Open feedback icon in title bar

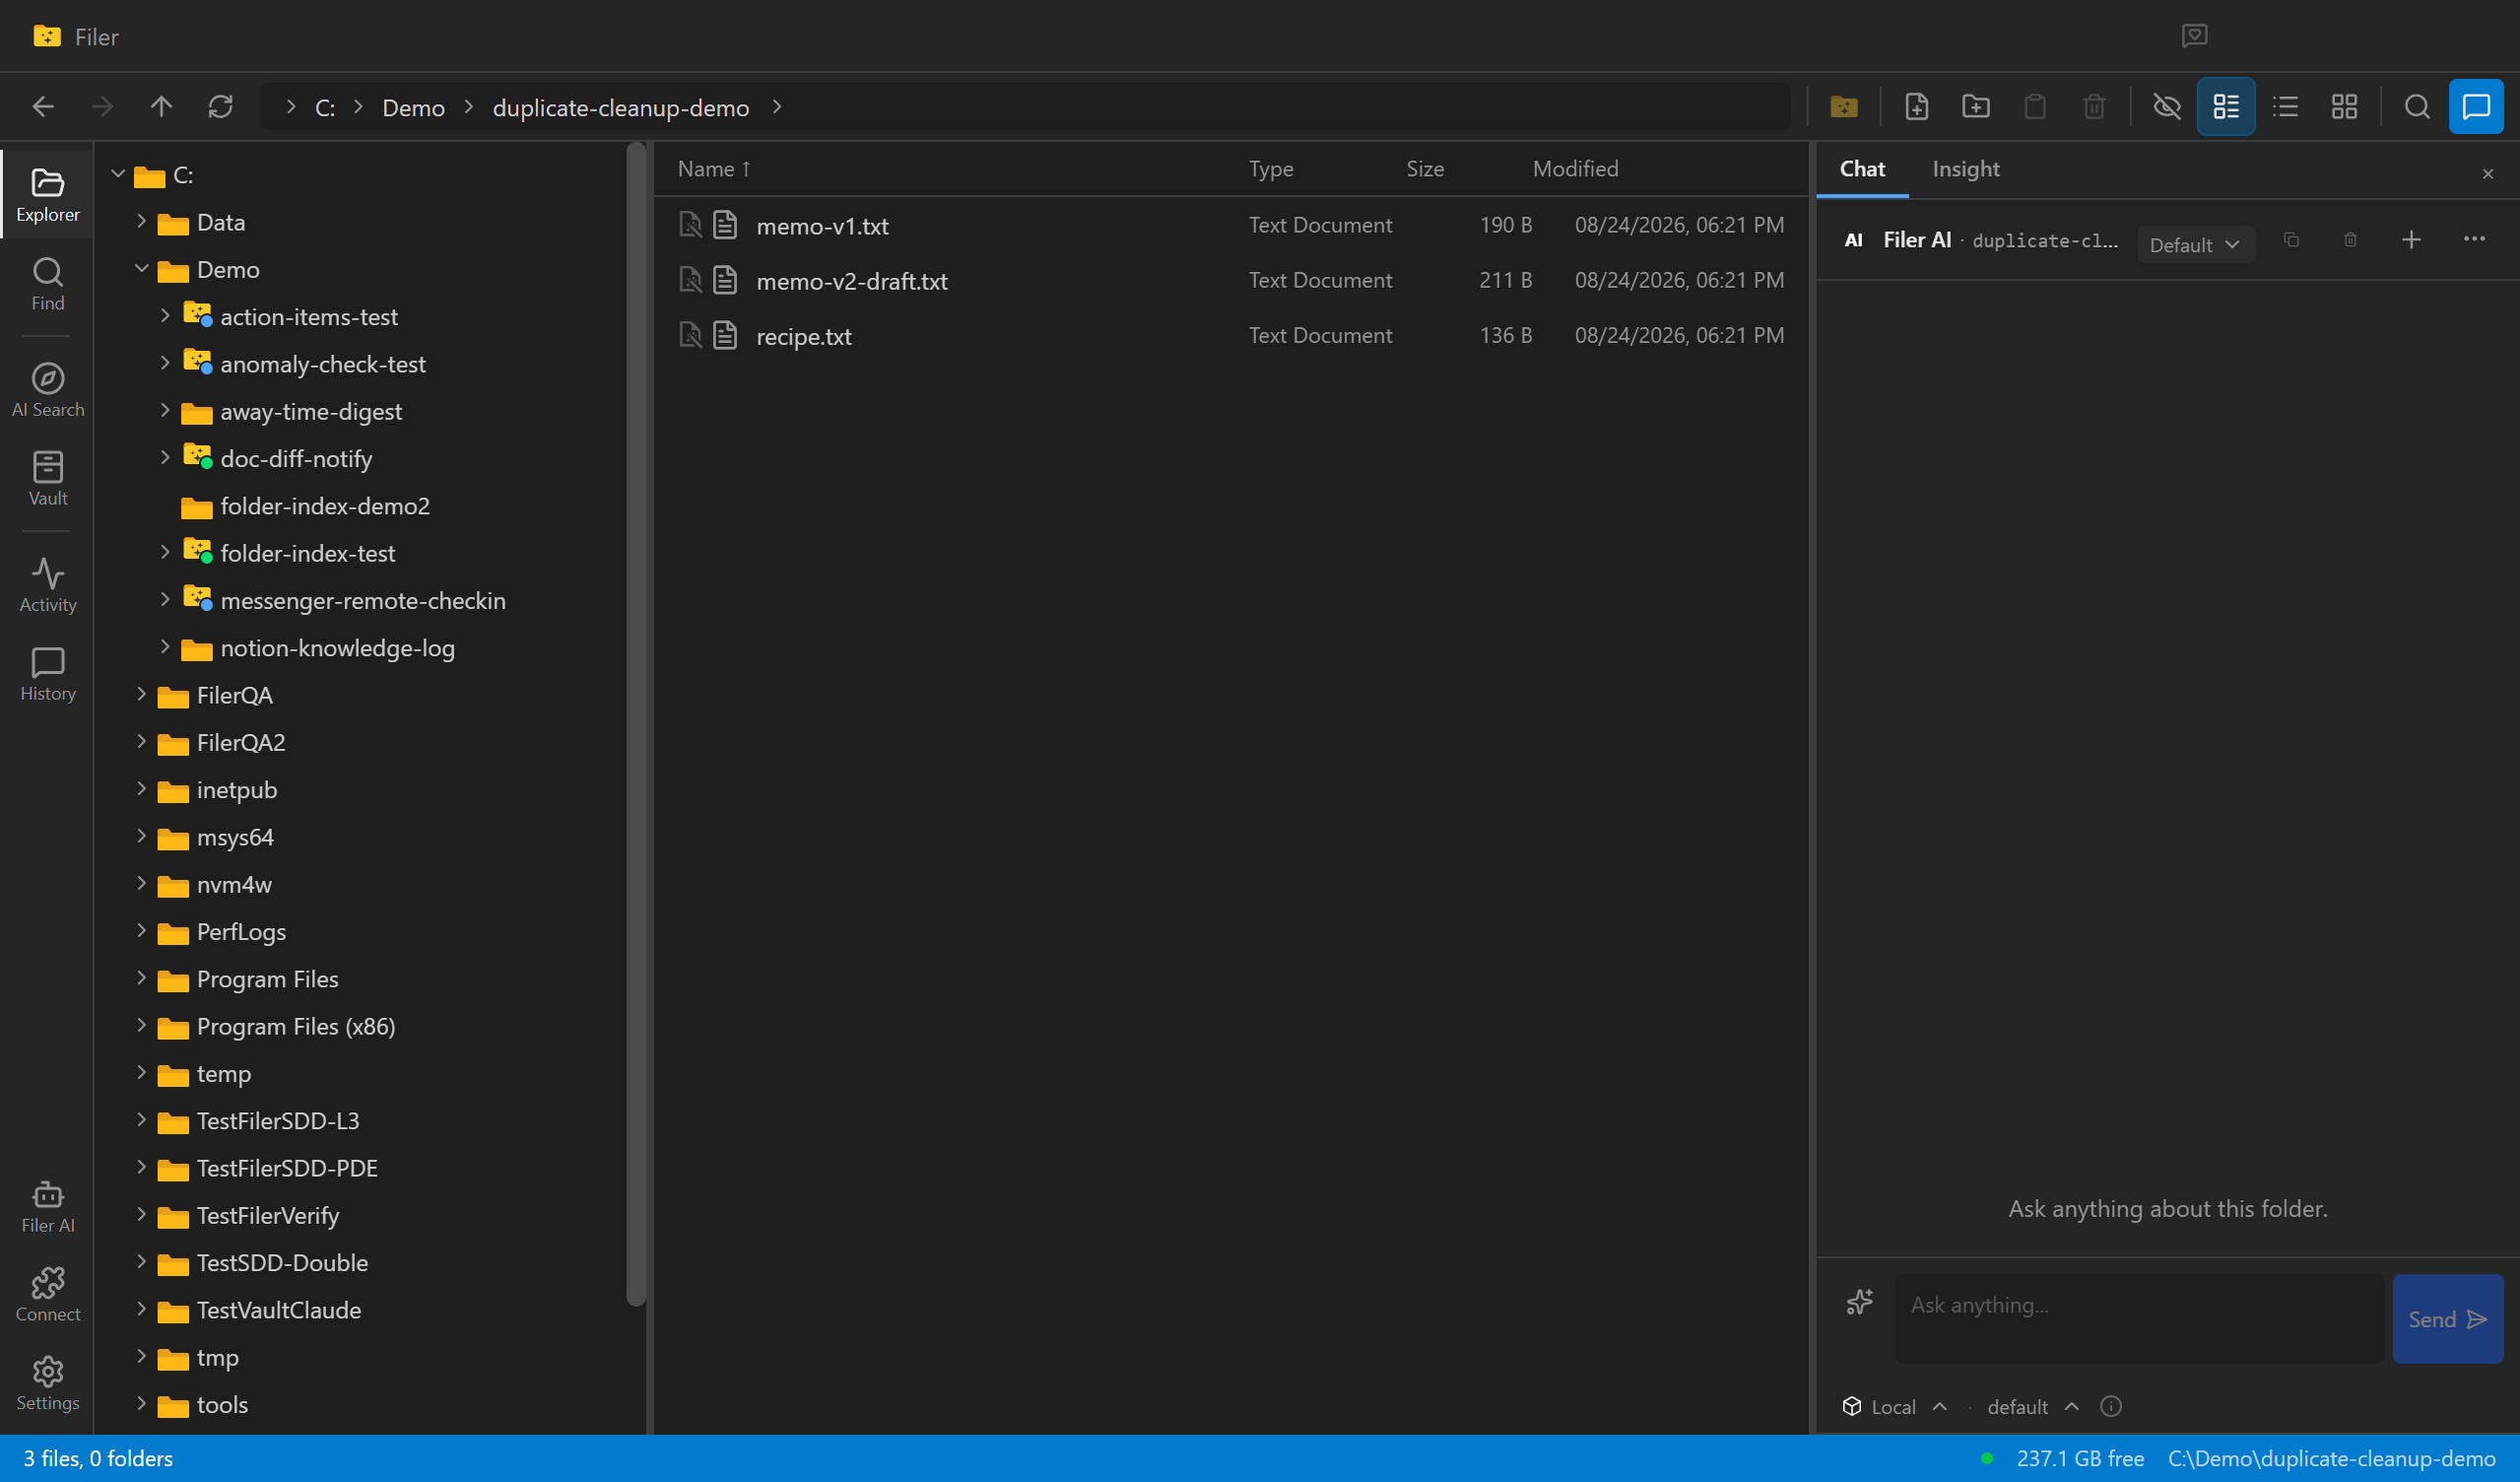click(2194, 36)
